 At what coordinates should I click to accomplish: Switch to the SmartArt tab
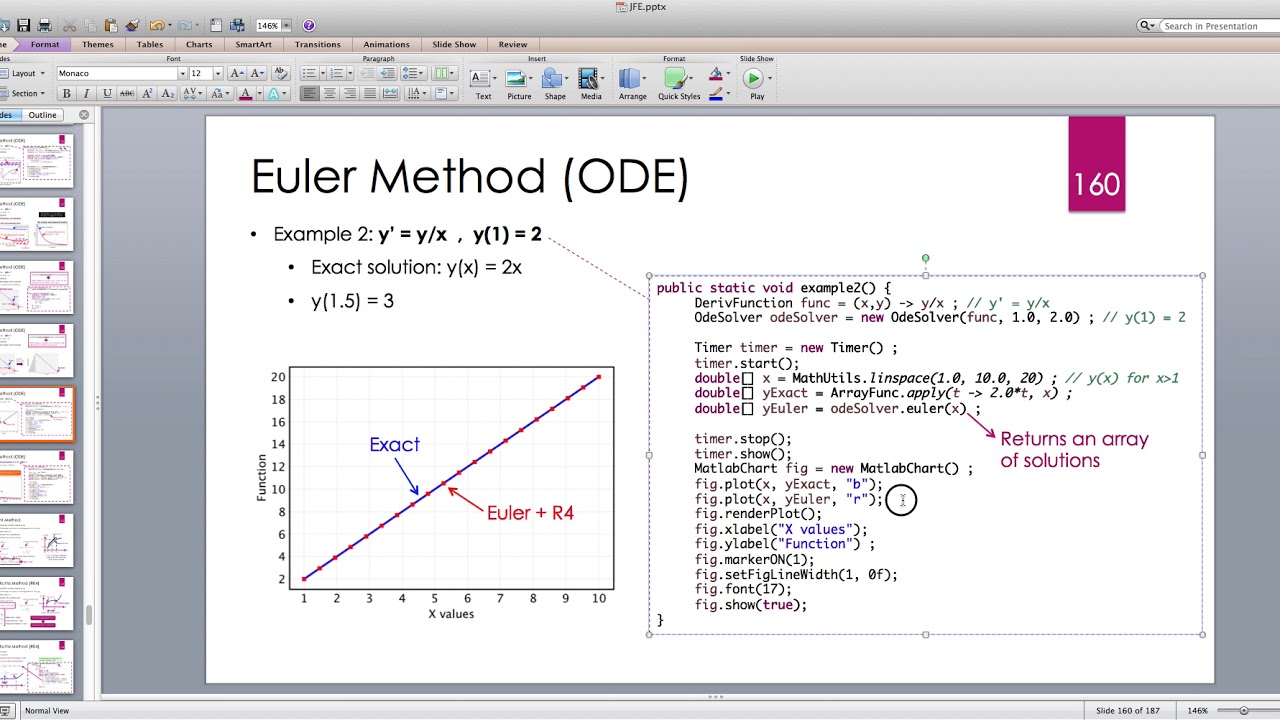pos(253,44)
